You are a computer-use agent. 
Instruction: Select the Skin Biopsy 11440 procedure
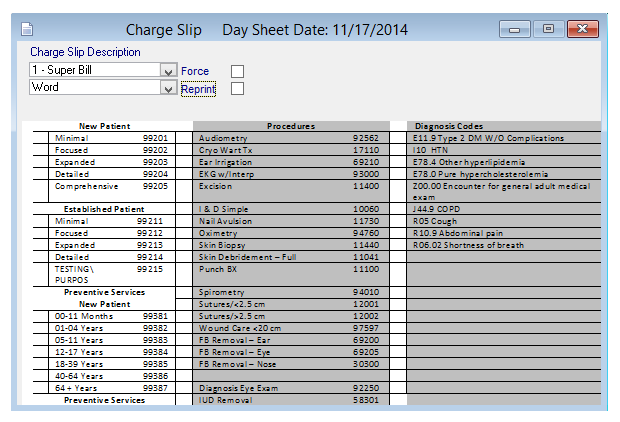click(x=288, y=245)
